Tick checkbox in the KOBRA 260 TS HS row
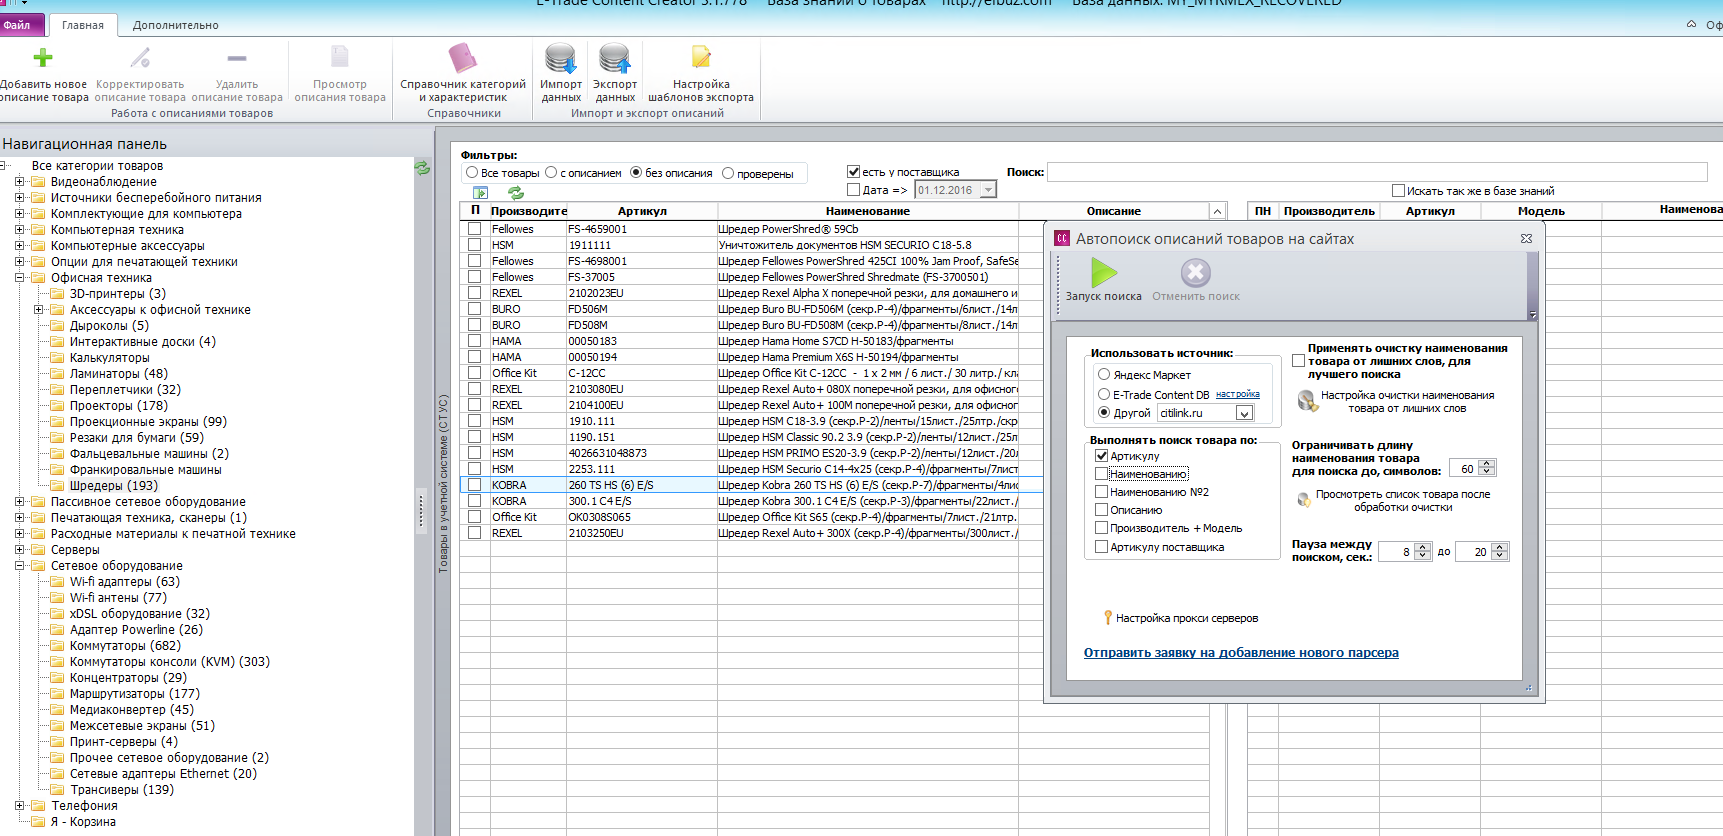Viewport: 1723px width, 836px height. (475, 485)
